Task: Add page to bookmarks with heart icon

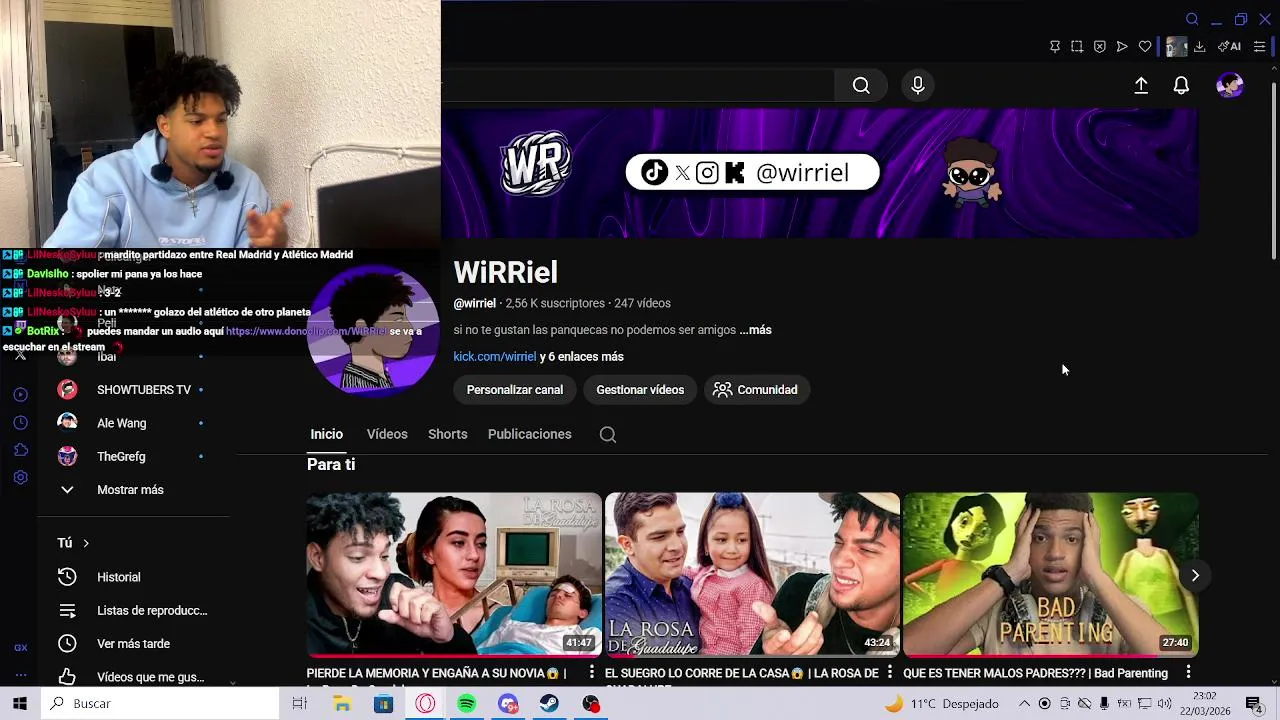Action: click(1145, 47)
